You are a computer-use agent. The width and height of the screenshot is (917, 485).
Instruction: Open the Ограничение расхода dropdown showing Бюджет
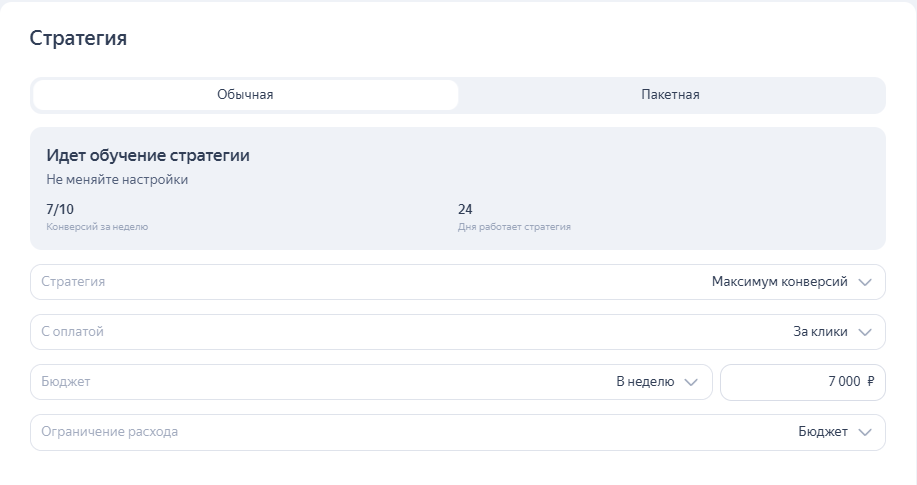click(458, 432)
